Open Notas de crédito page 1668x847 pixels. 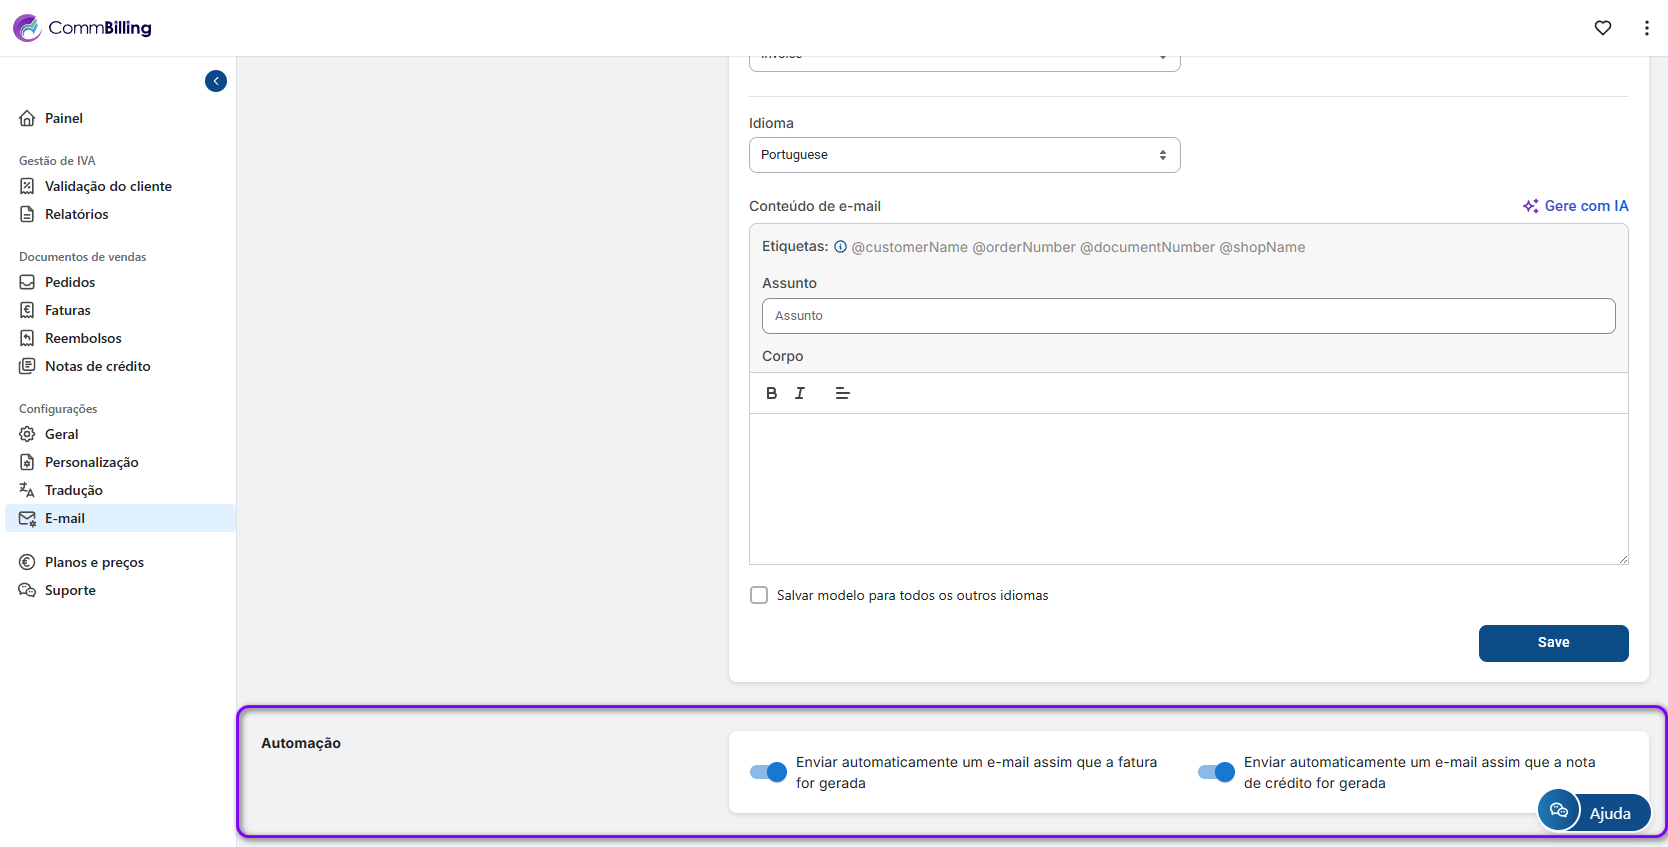[x=97, y=366]
